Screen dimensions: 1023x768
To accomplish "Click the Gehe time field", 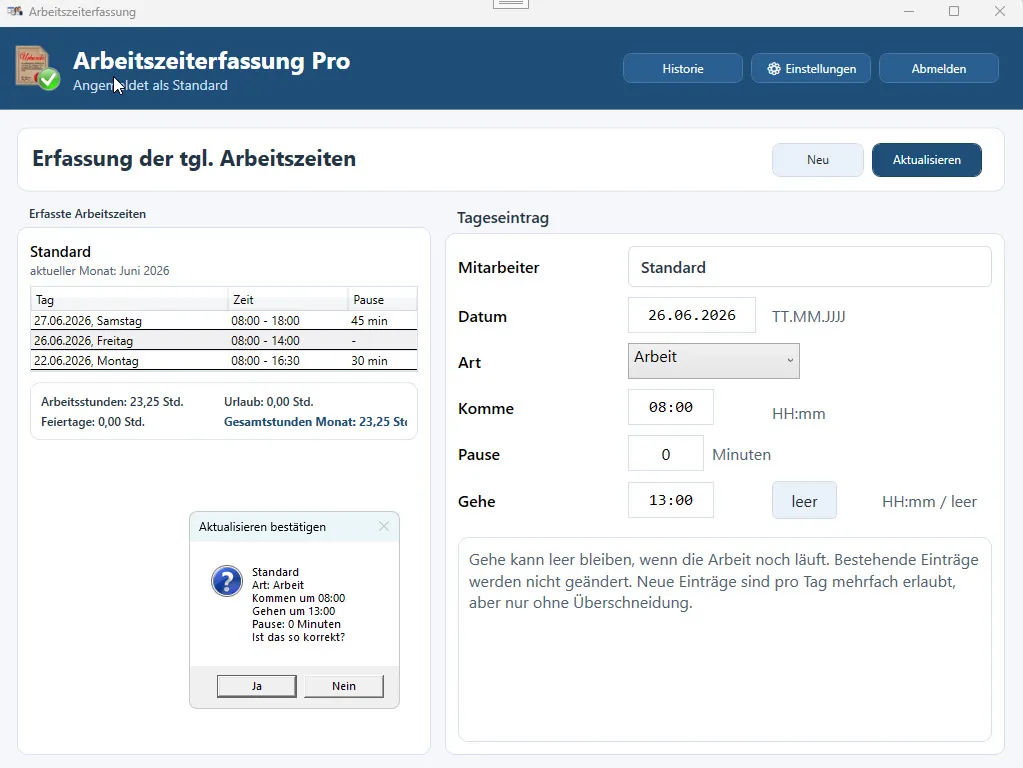I will point(671,500).
